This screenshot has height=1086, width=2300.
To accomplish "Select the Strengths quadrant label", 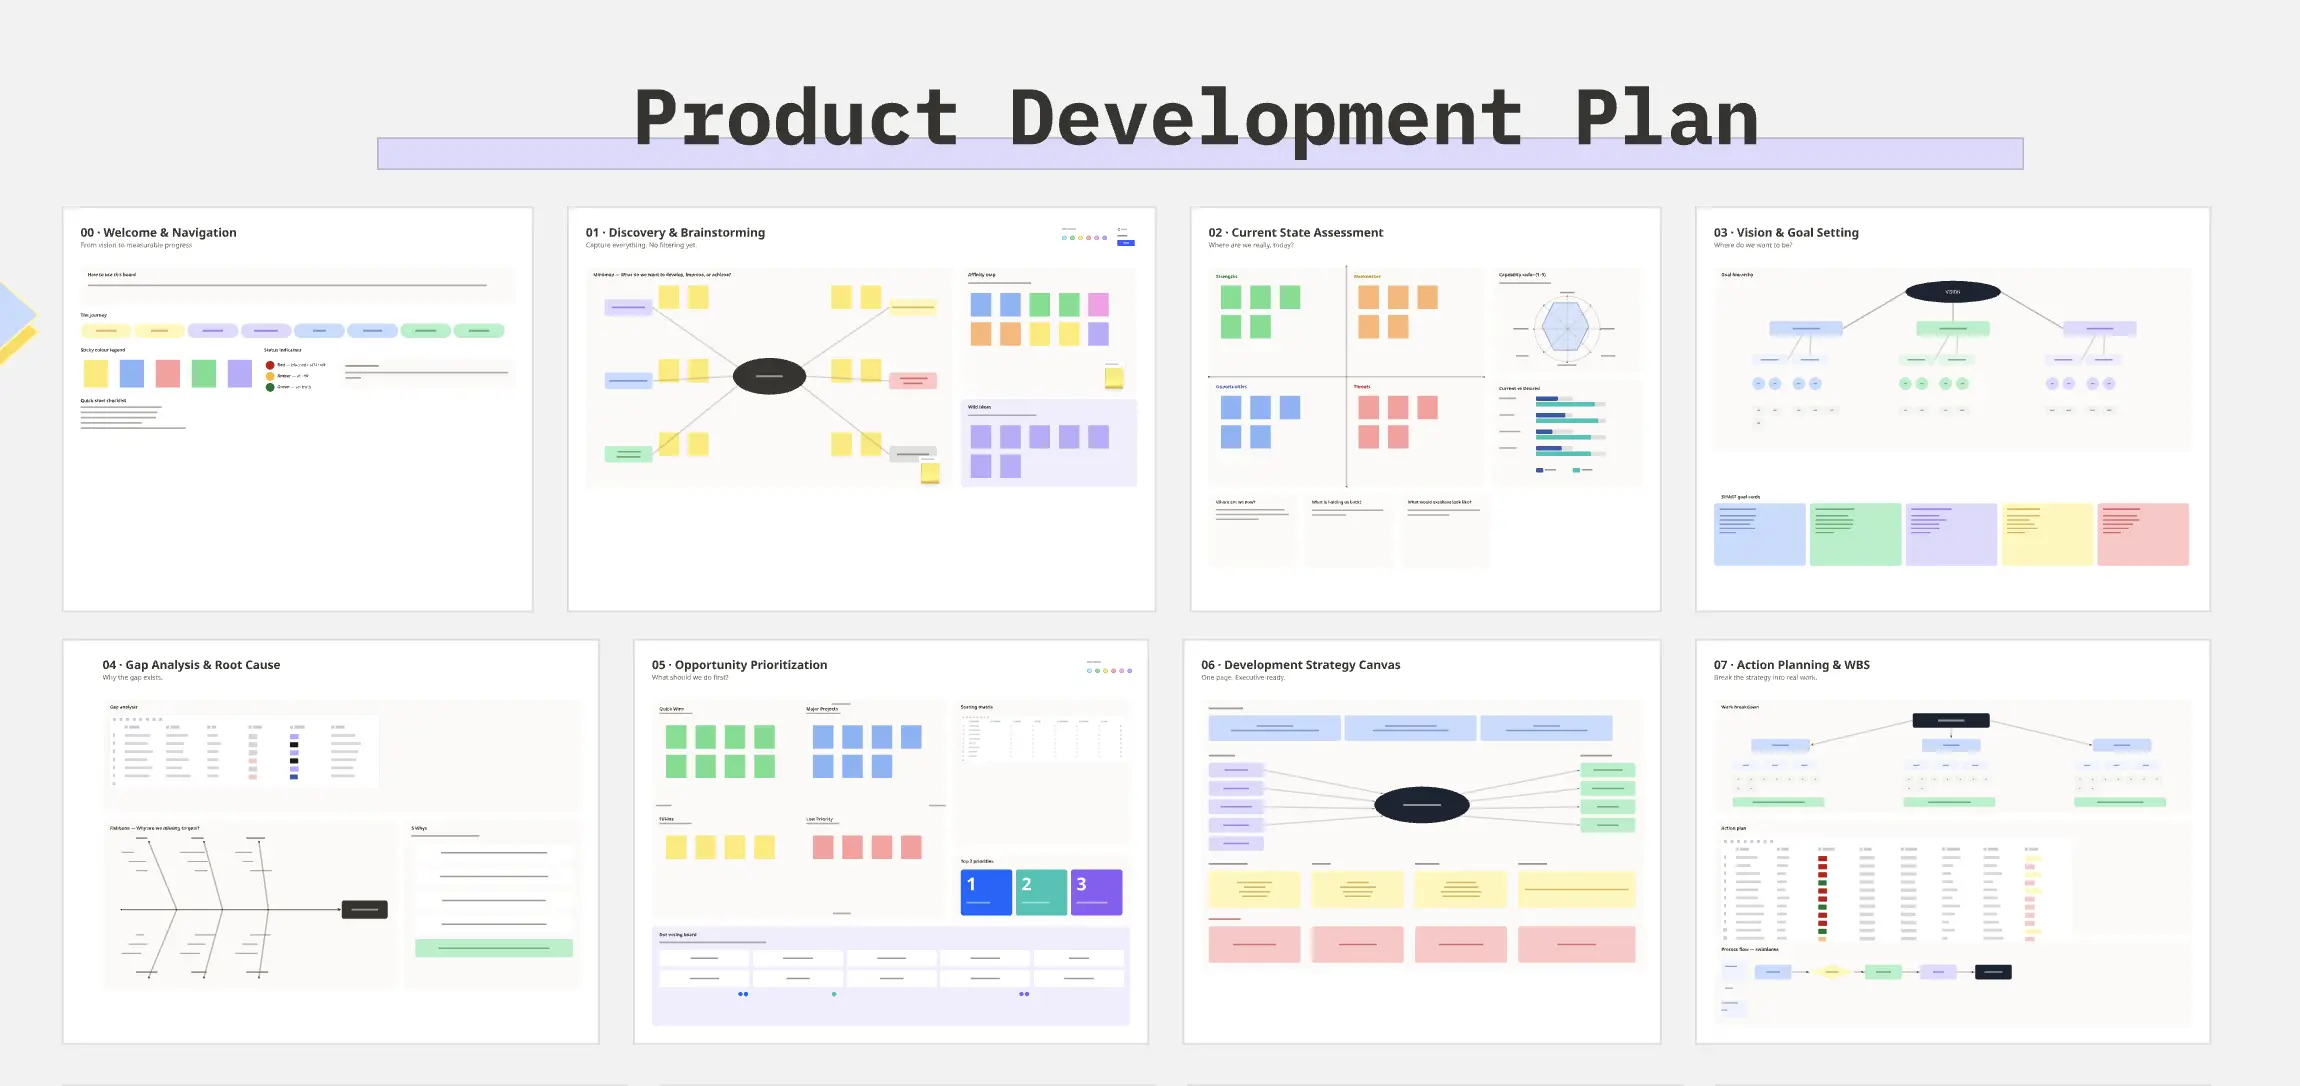I will 1227,276.
